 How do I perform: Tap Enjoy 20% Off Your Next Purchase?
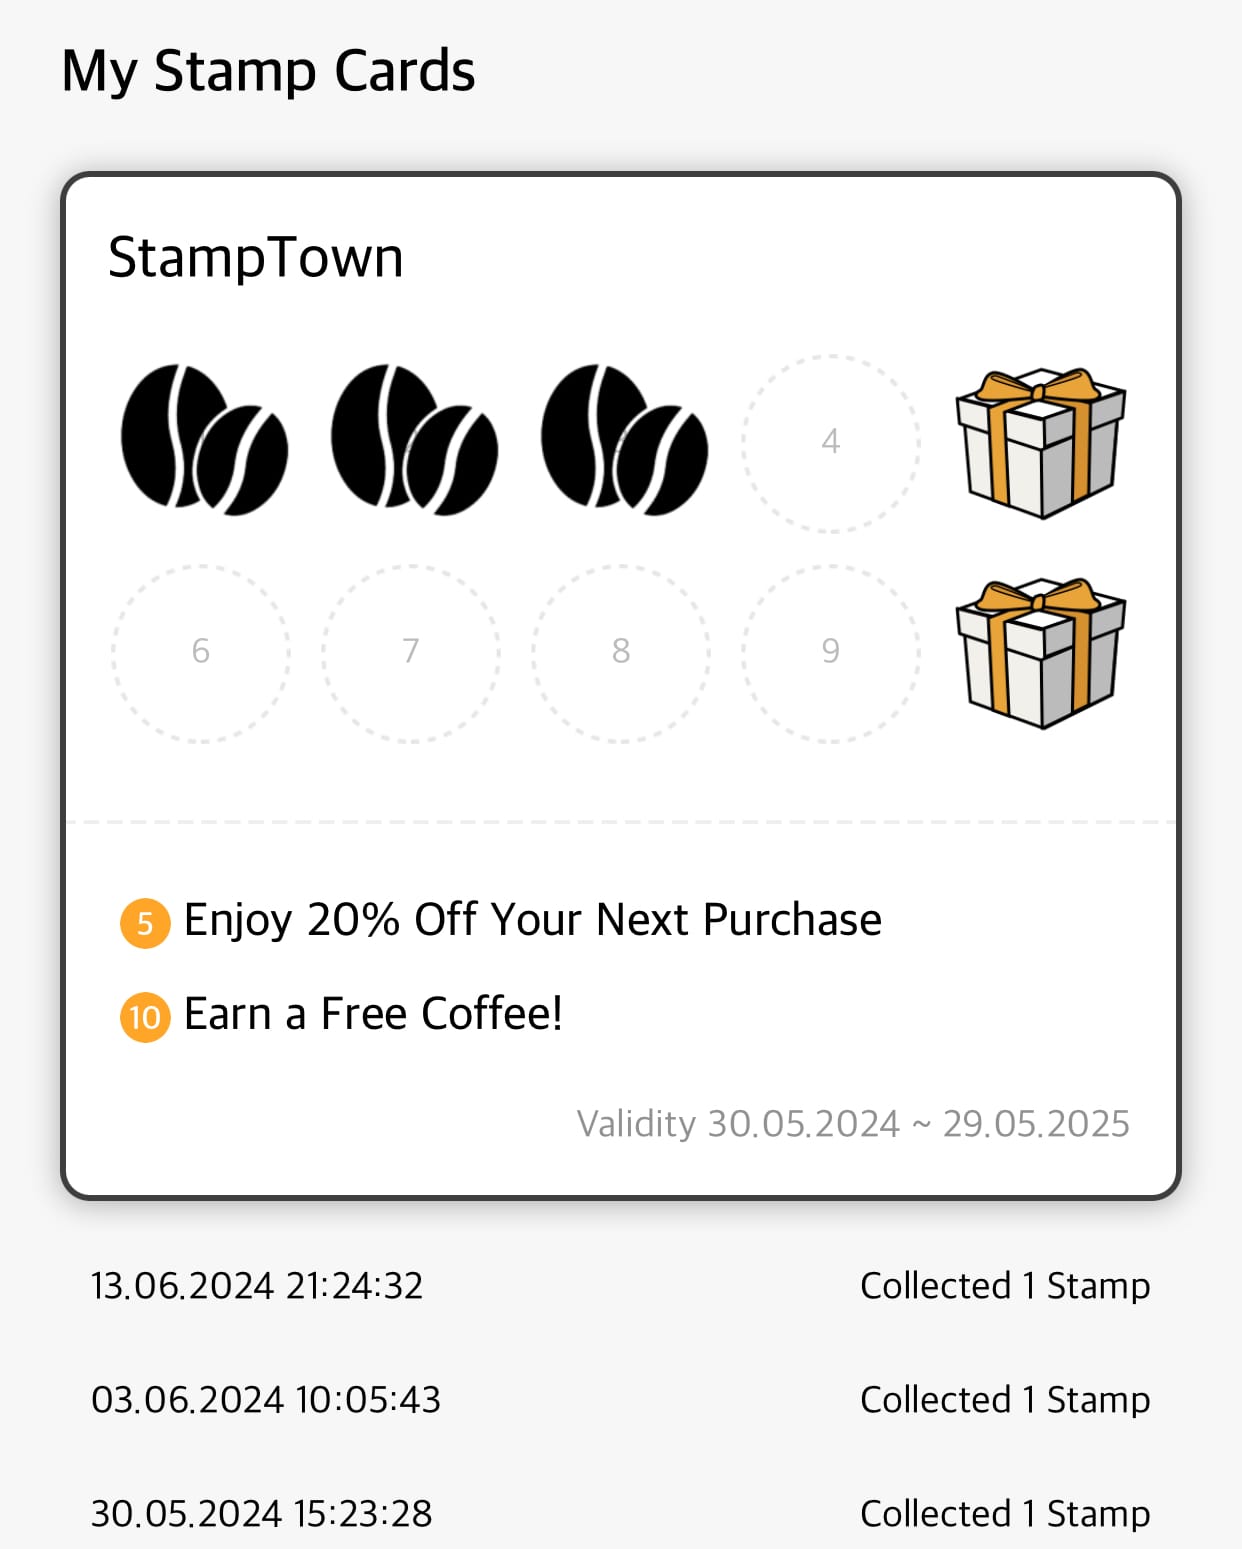[532, 920]
